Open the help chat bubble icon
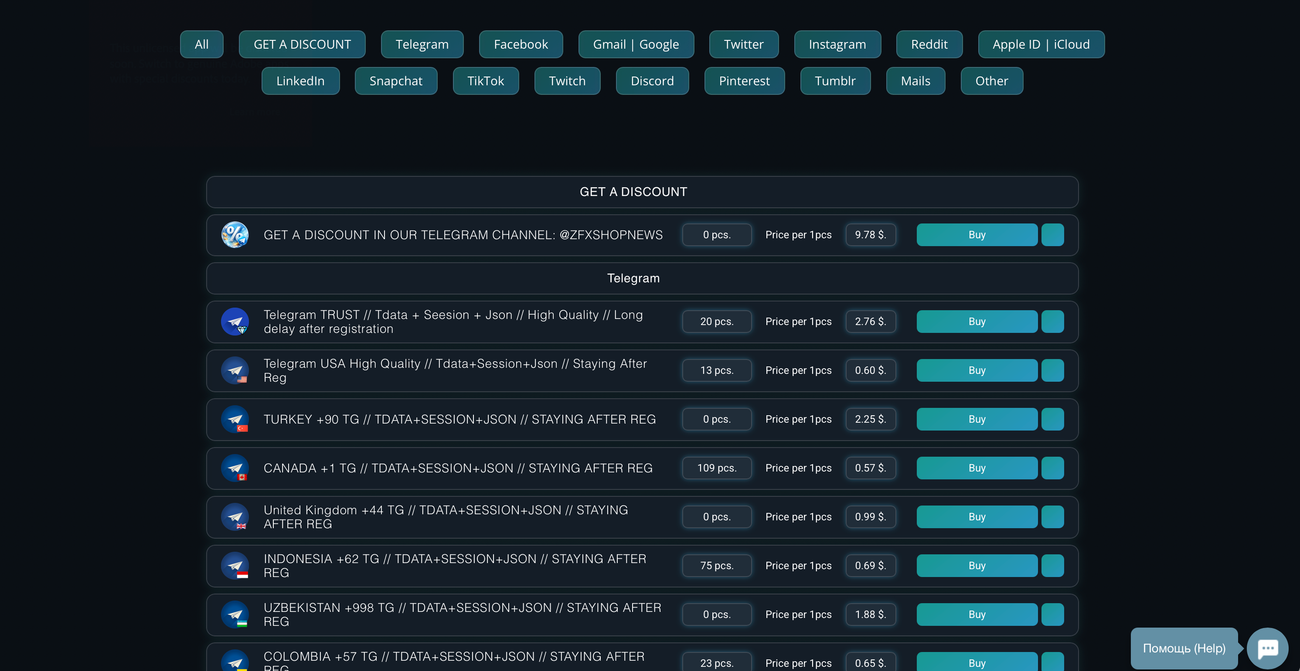The height and width of the screenshot is (671, 1300). pos(1268,648)
